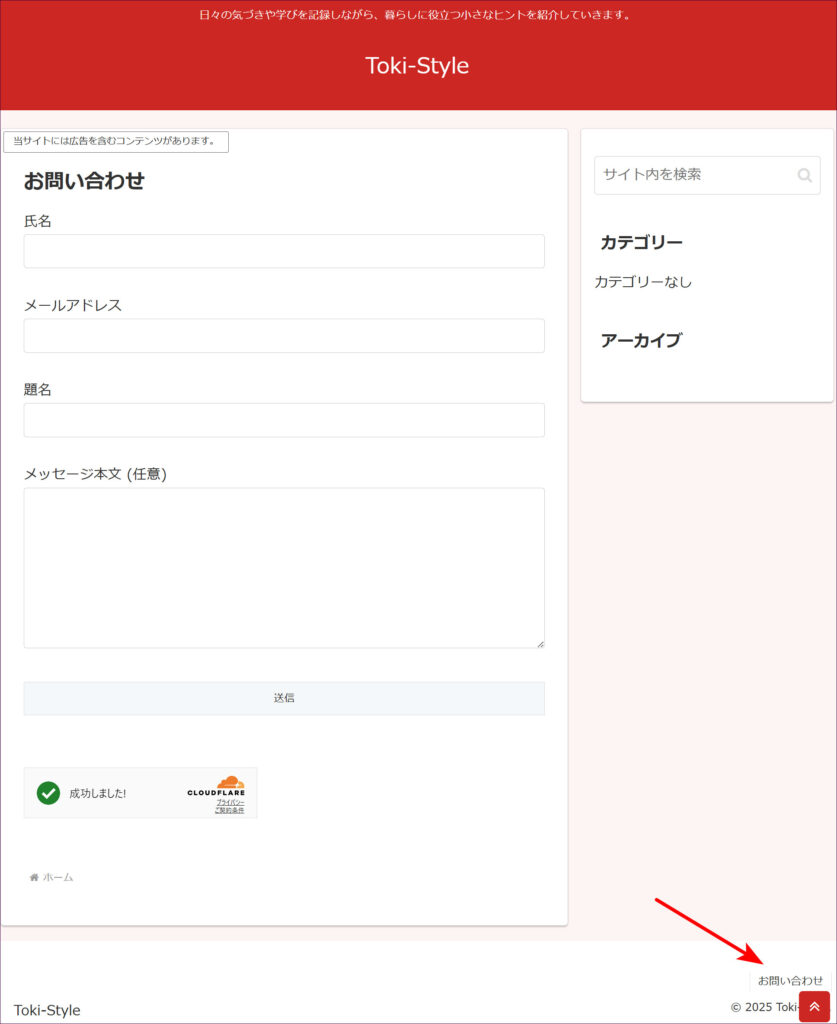Click the 氏名 name input field
This screenshot has height=1024, width=837.
[x=284, y=251]
